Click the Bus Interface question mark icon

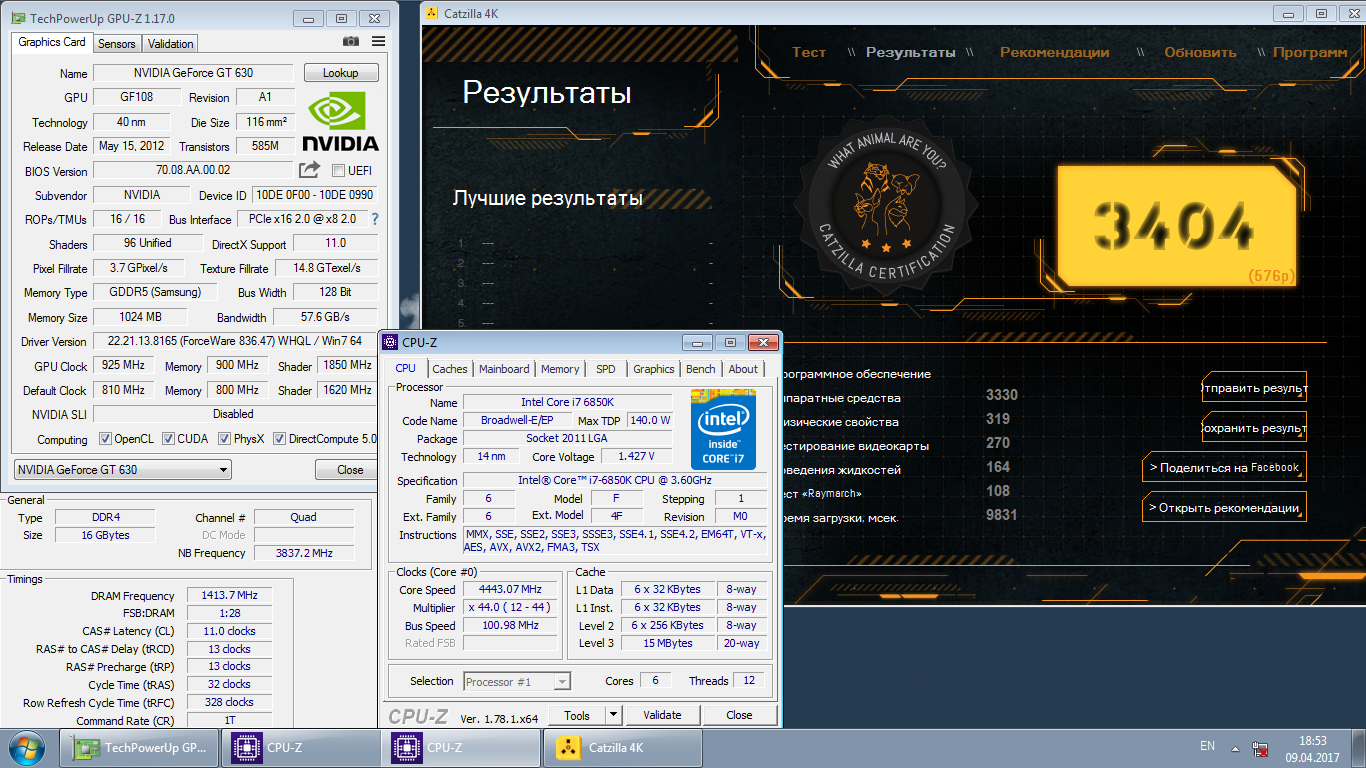tap(375, 219)
